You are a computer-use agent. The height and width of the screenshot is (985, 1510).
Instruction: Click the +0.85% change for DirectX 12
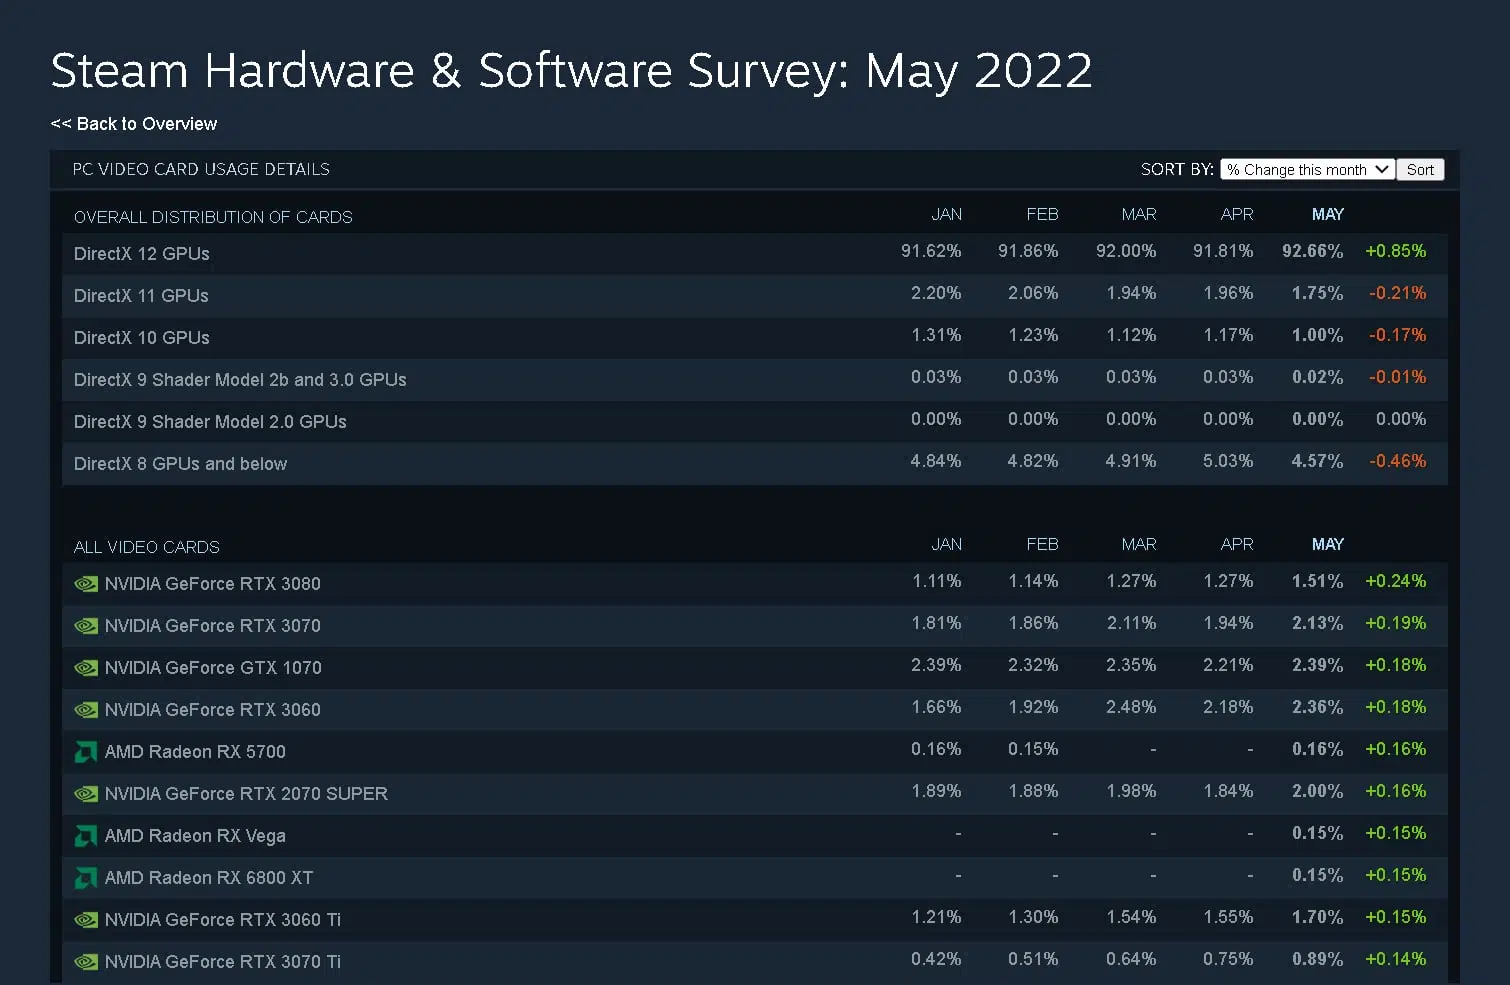pyautogui.click(x=1396, y=251)
